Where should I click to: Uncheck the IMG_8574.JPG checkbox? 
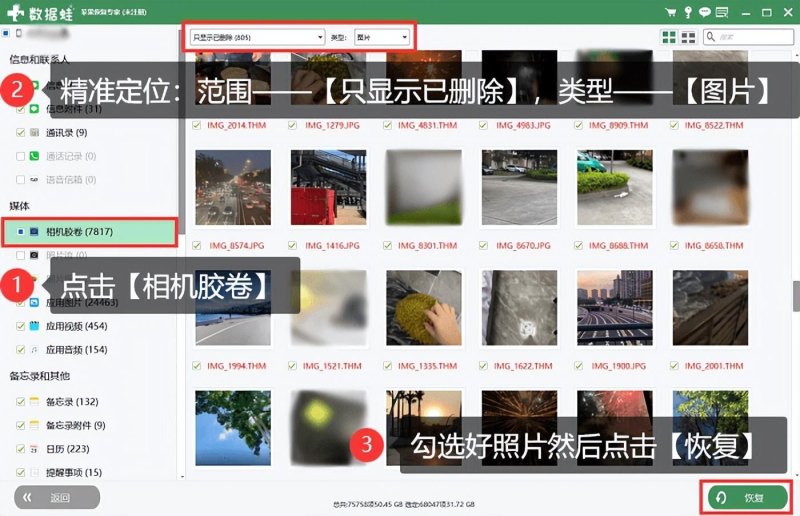click(196, 245)
